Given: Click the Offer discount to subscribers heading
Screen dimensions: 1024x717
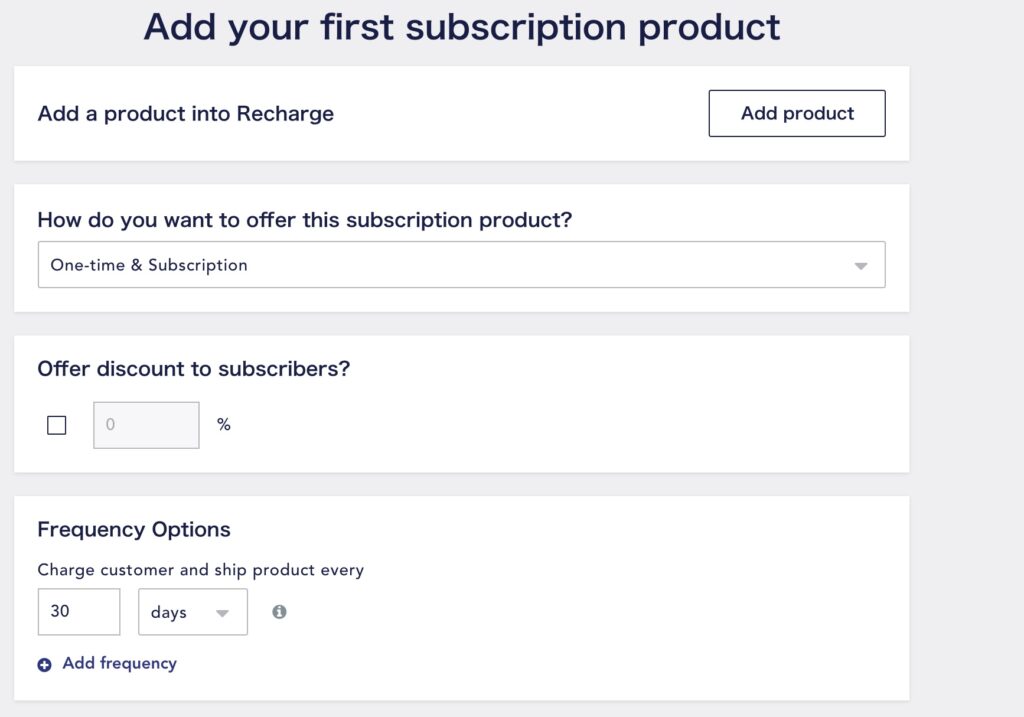Looking at the screenshot, I should (x=194, y=369).
